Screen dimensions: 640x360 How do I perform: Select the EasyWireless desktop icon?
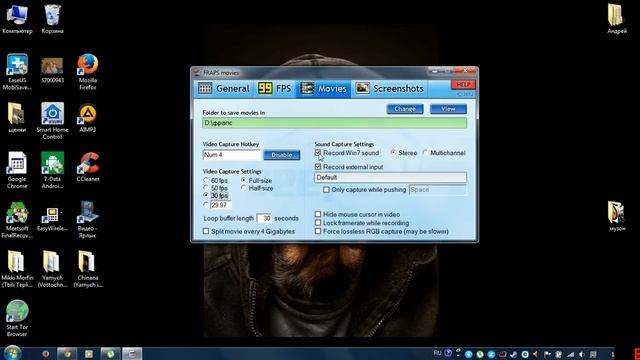(x=52, y=219)
